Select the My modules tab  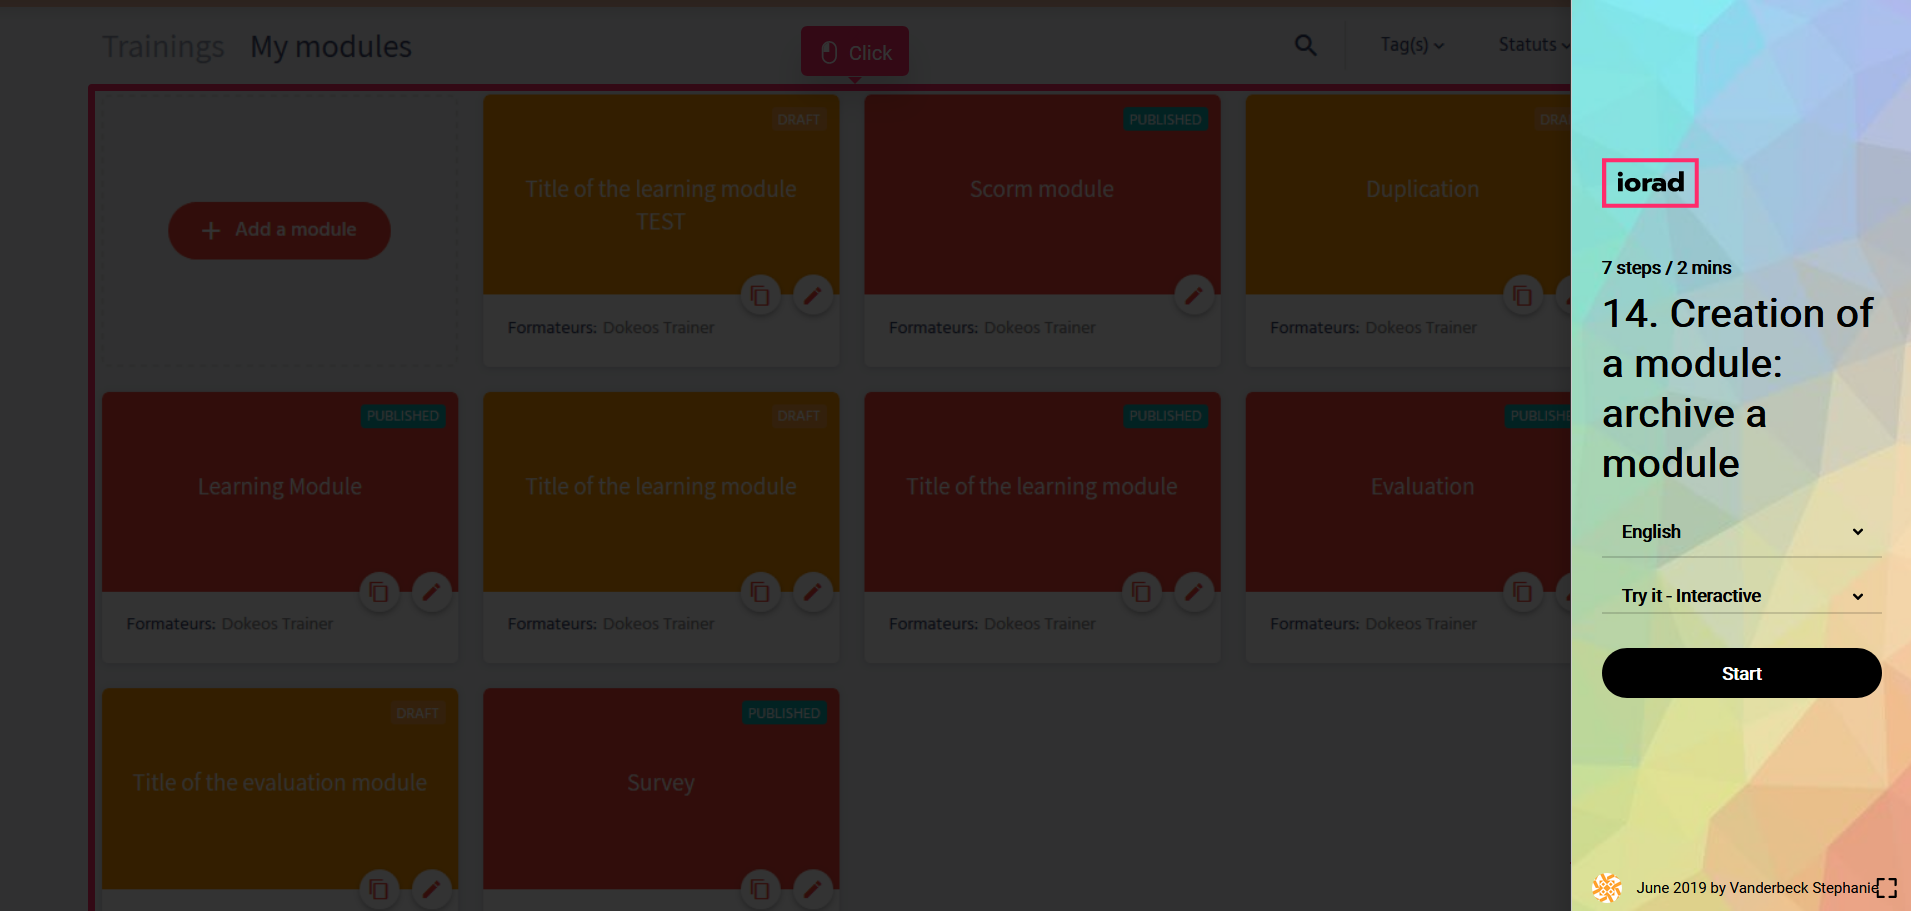331,47
